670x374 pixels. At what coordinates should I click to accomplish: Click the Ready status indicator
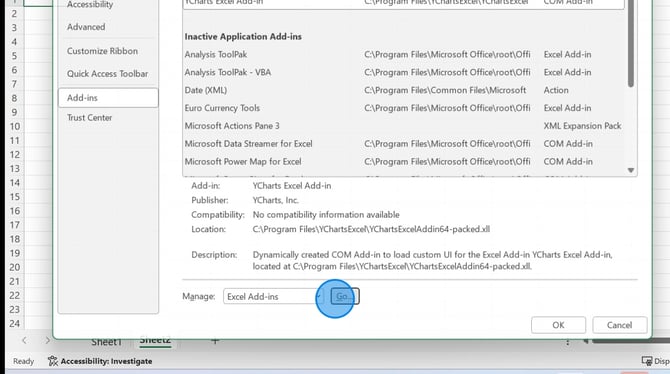[x=23, y=361]
